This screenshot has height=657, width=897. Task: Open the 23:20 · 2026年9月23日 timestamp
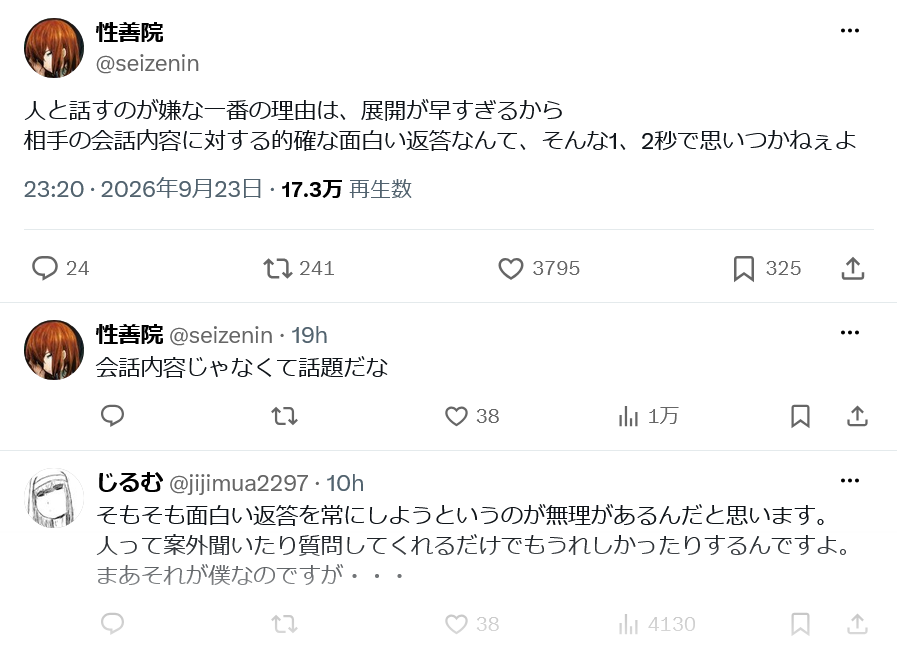click(143, 189)
